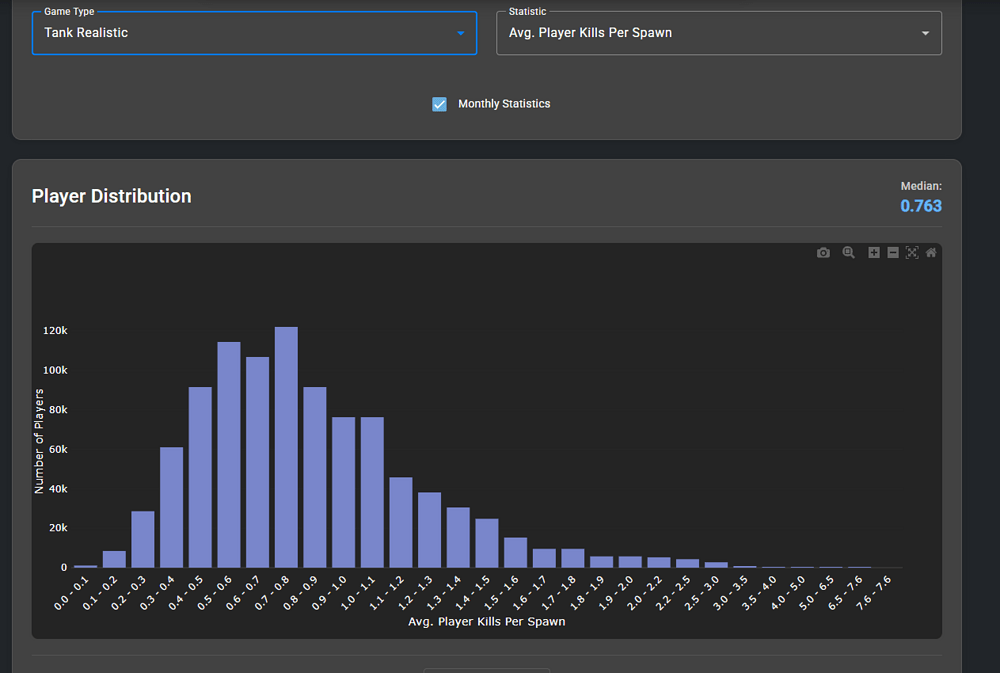Image resolution: width=1000 pixels, height=673 pixels.
Task: Download the plot using the camera icon
Action: [x=823, y=253]
